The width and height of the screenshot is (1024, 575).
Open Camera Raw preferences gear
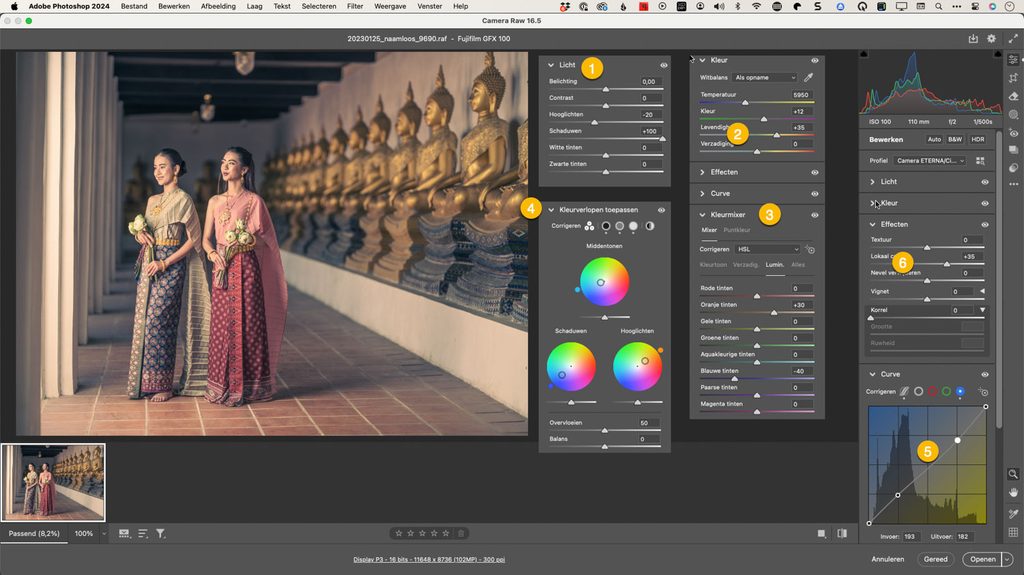[x=991, y=39]
